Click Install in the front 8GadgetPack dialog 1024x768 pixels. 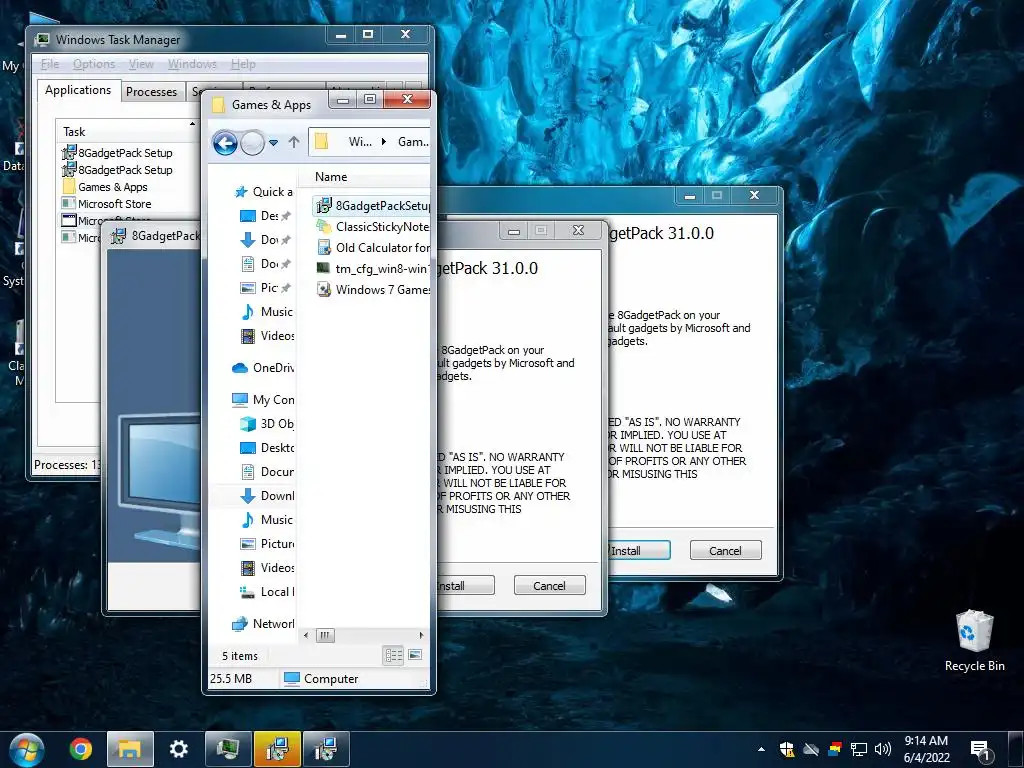click(x=465, y=586)
